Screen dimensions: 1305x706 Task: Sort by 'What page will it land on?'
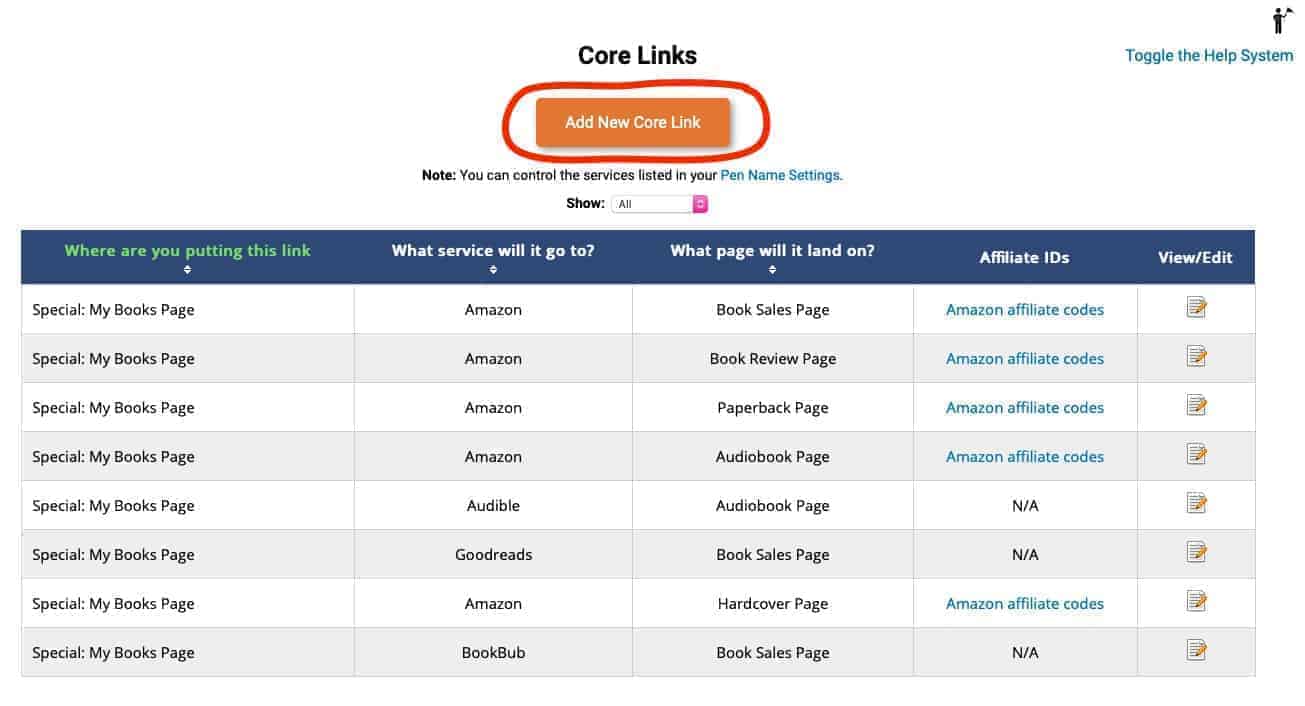click(x=772, y=251)
